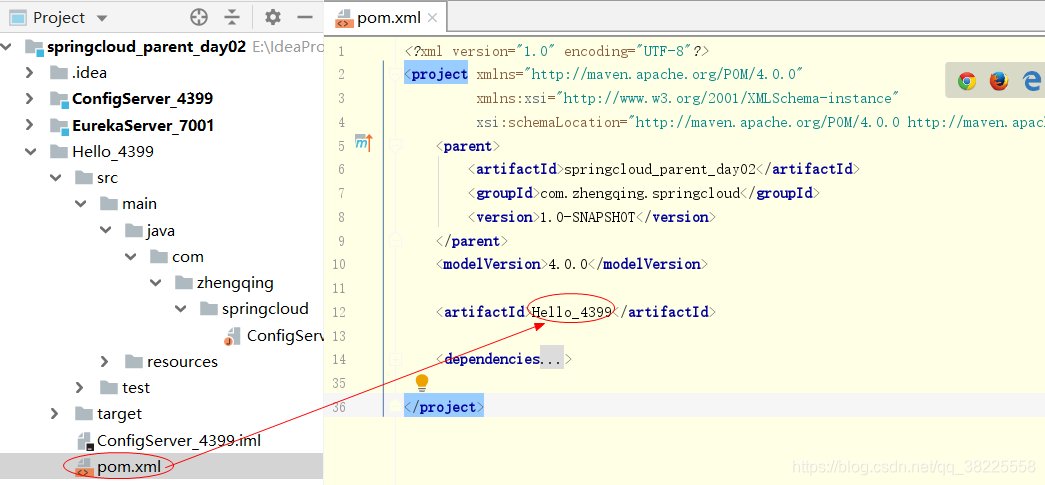1045x485 pixels.
Task: Expand the target folder
Action: pos(55,414)
